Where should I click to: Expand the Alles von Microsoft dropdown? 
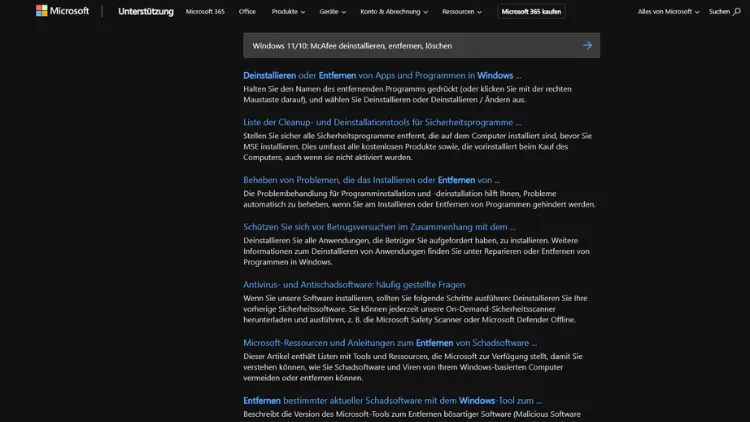[668, 11]
